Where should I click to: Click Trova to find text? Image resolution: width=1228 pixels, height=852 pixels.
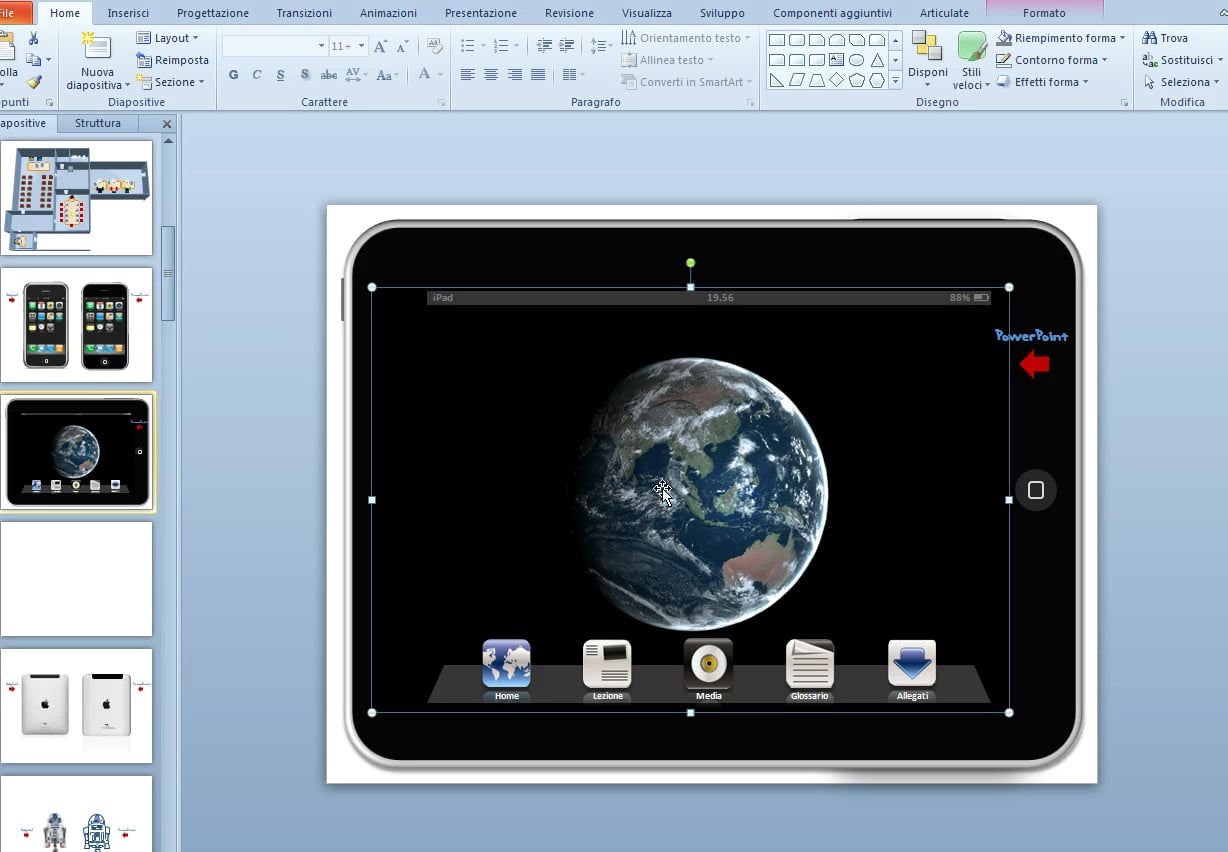[1166, 38]
